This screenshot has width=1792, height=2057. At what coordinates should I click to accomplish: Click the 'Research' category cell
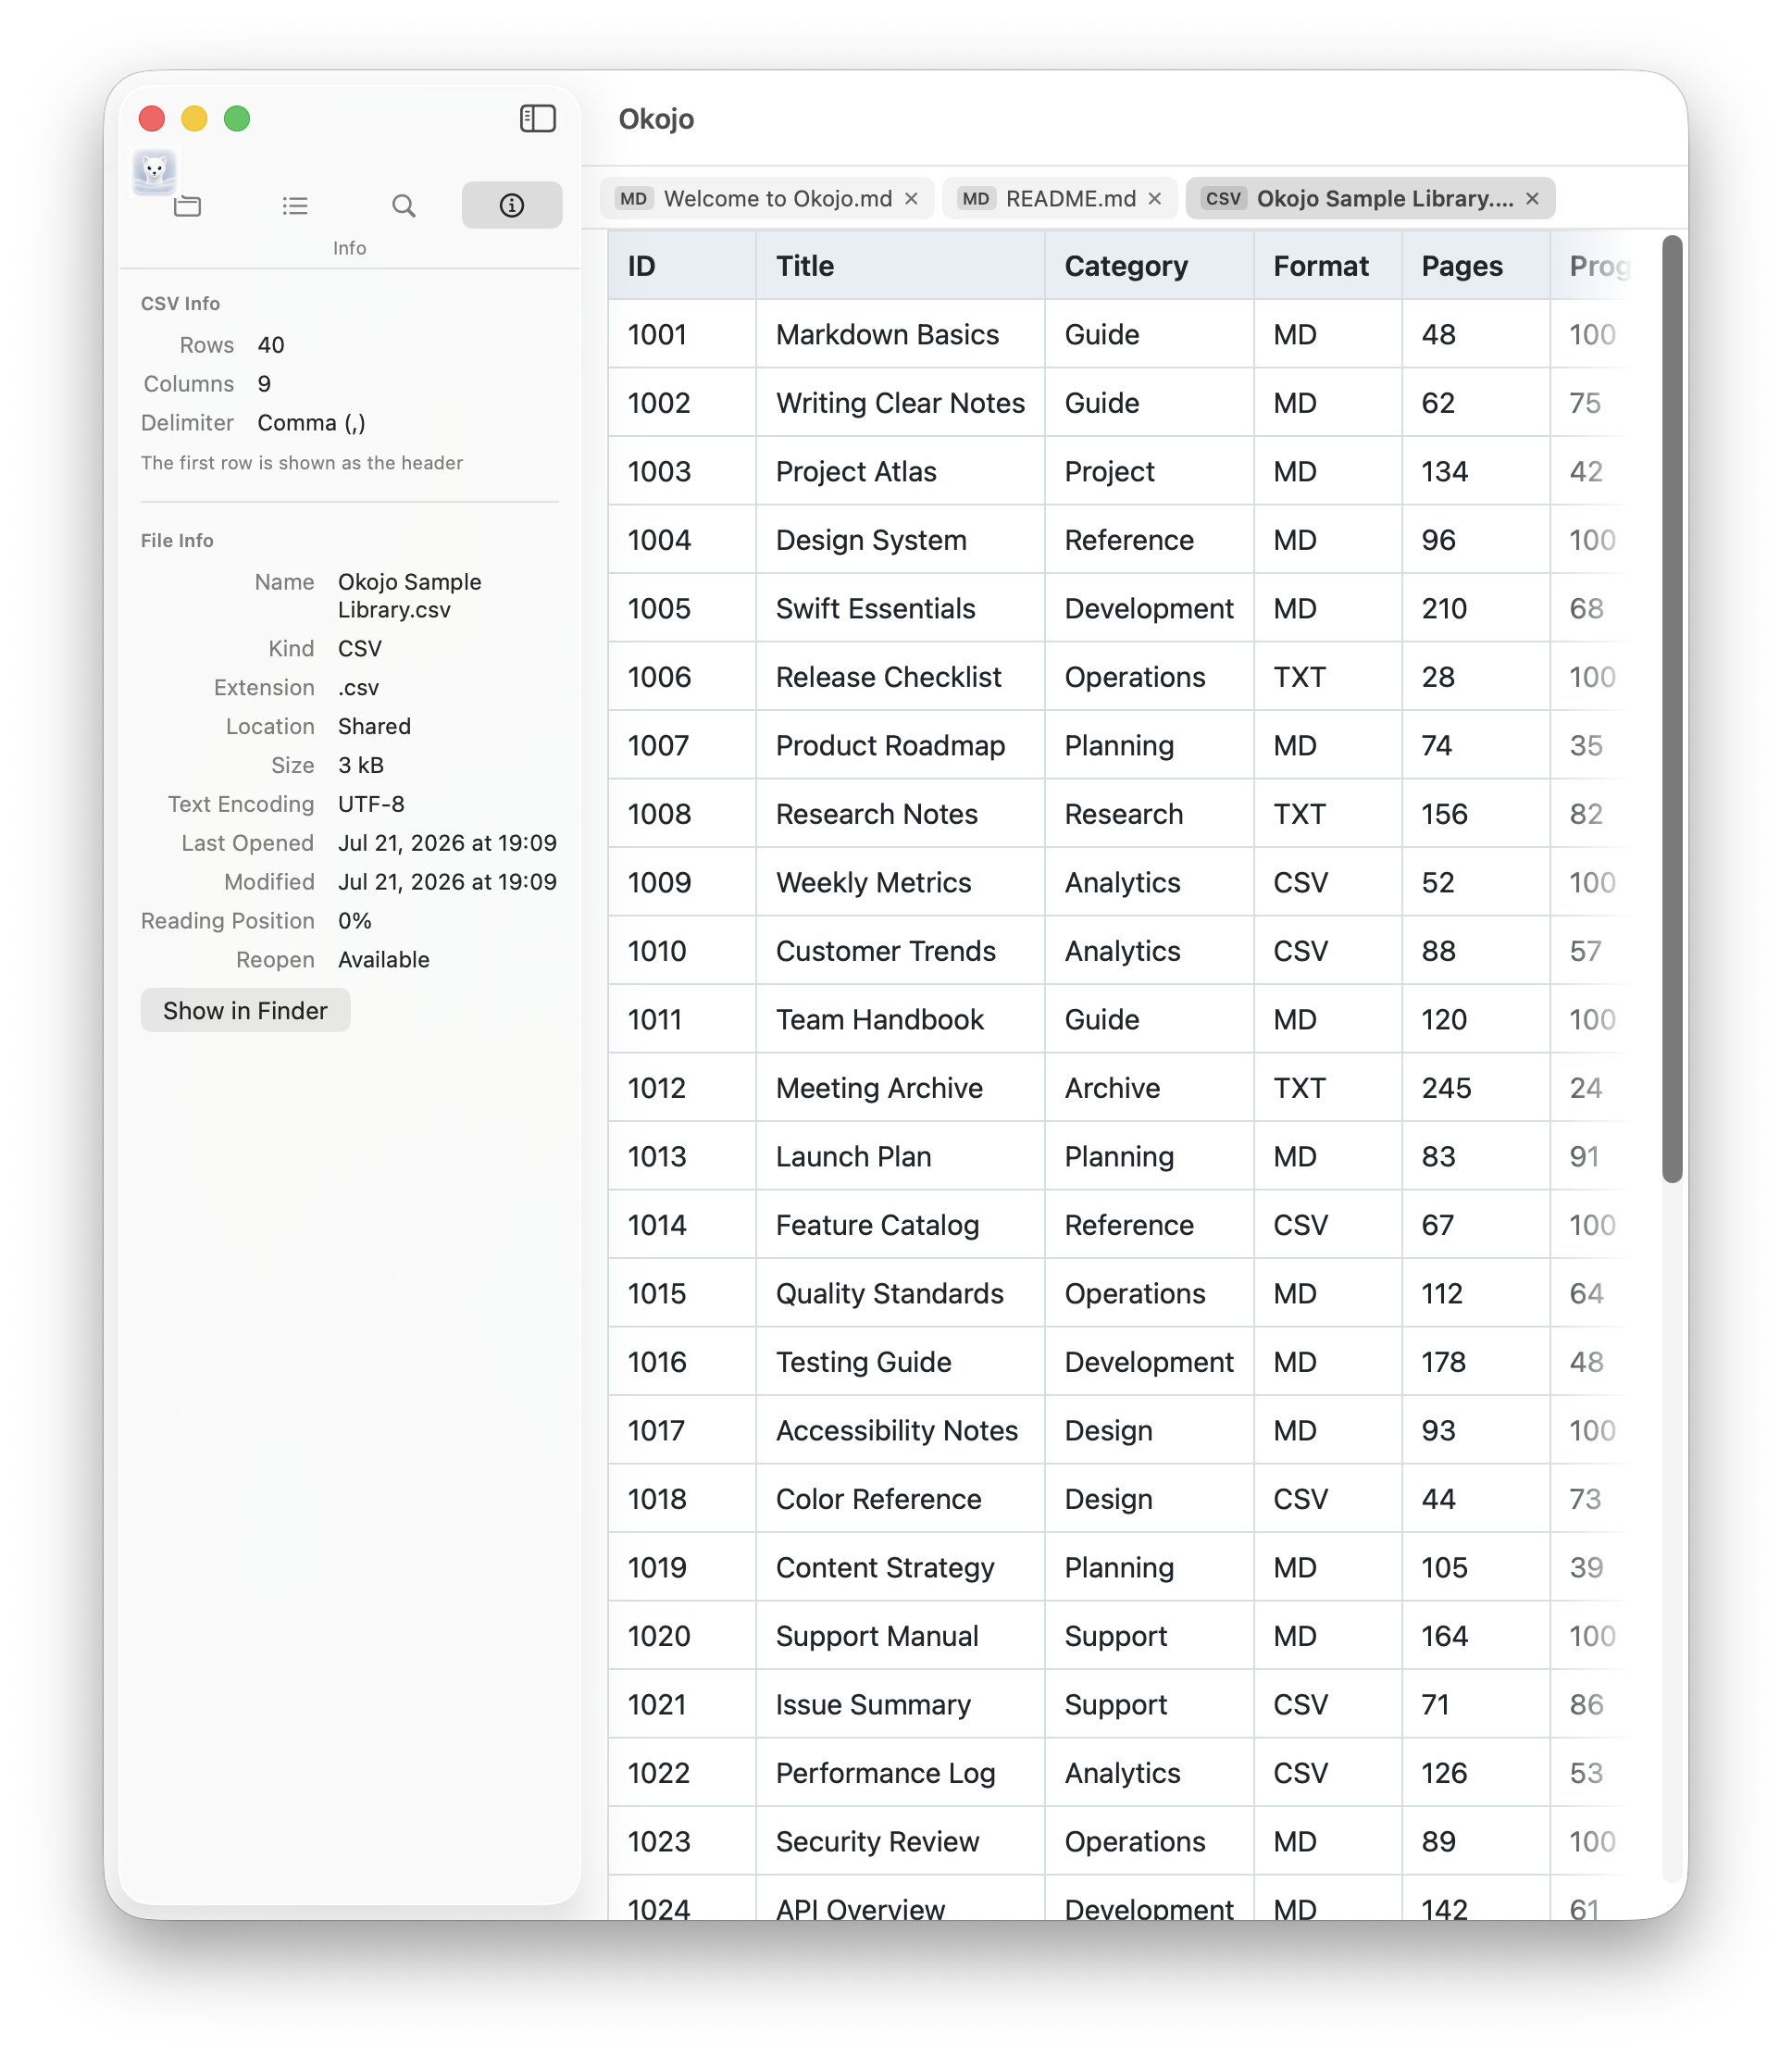pos(1149,814)
